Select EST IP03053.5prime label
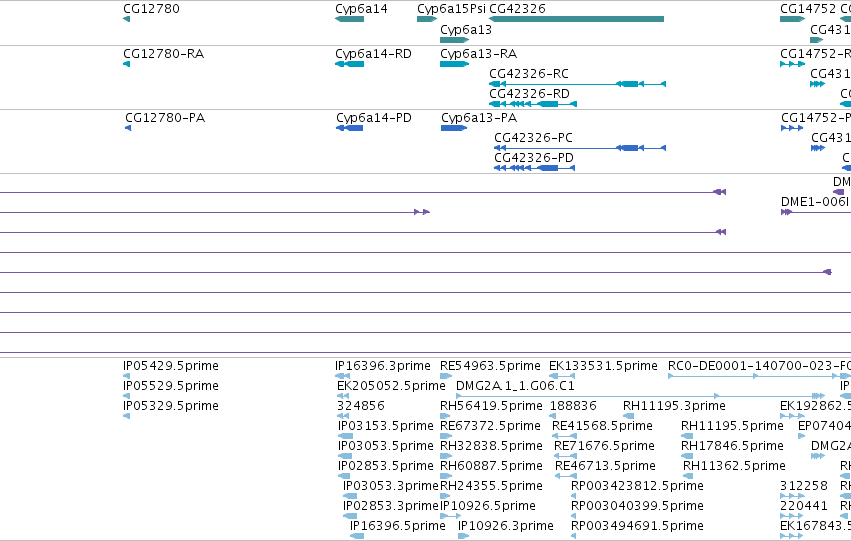The width and height of the screenshot is (851, 541). pos(386,446)
